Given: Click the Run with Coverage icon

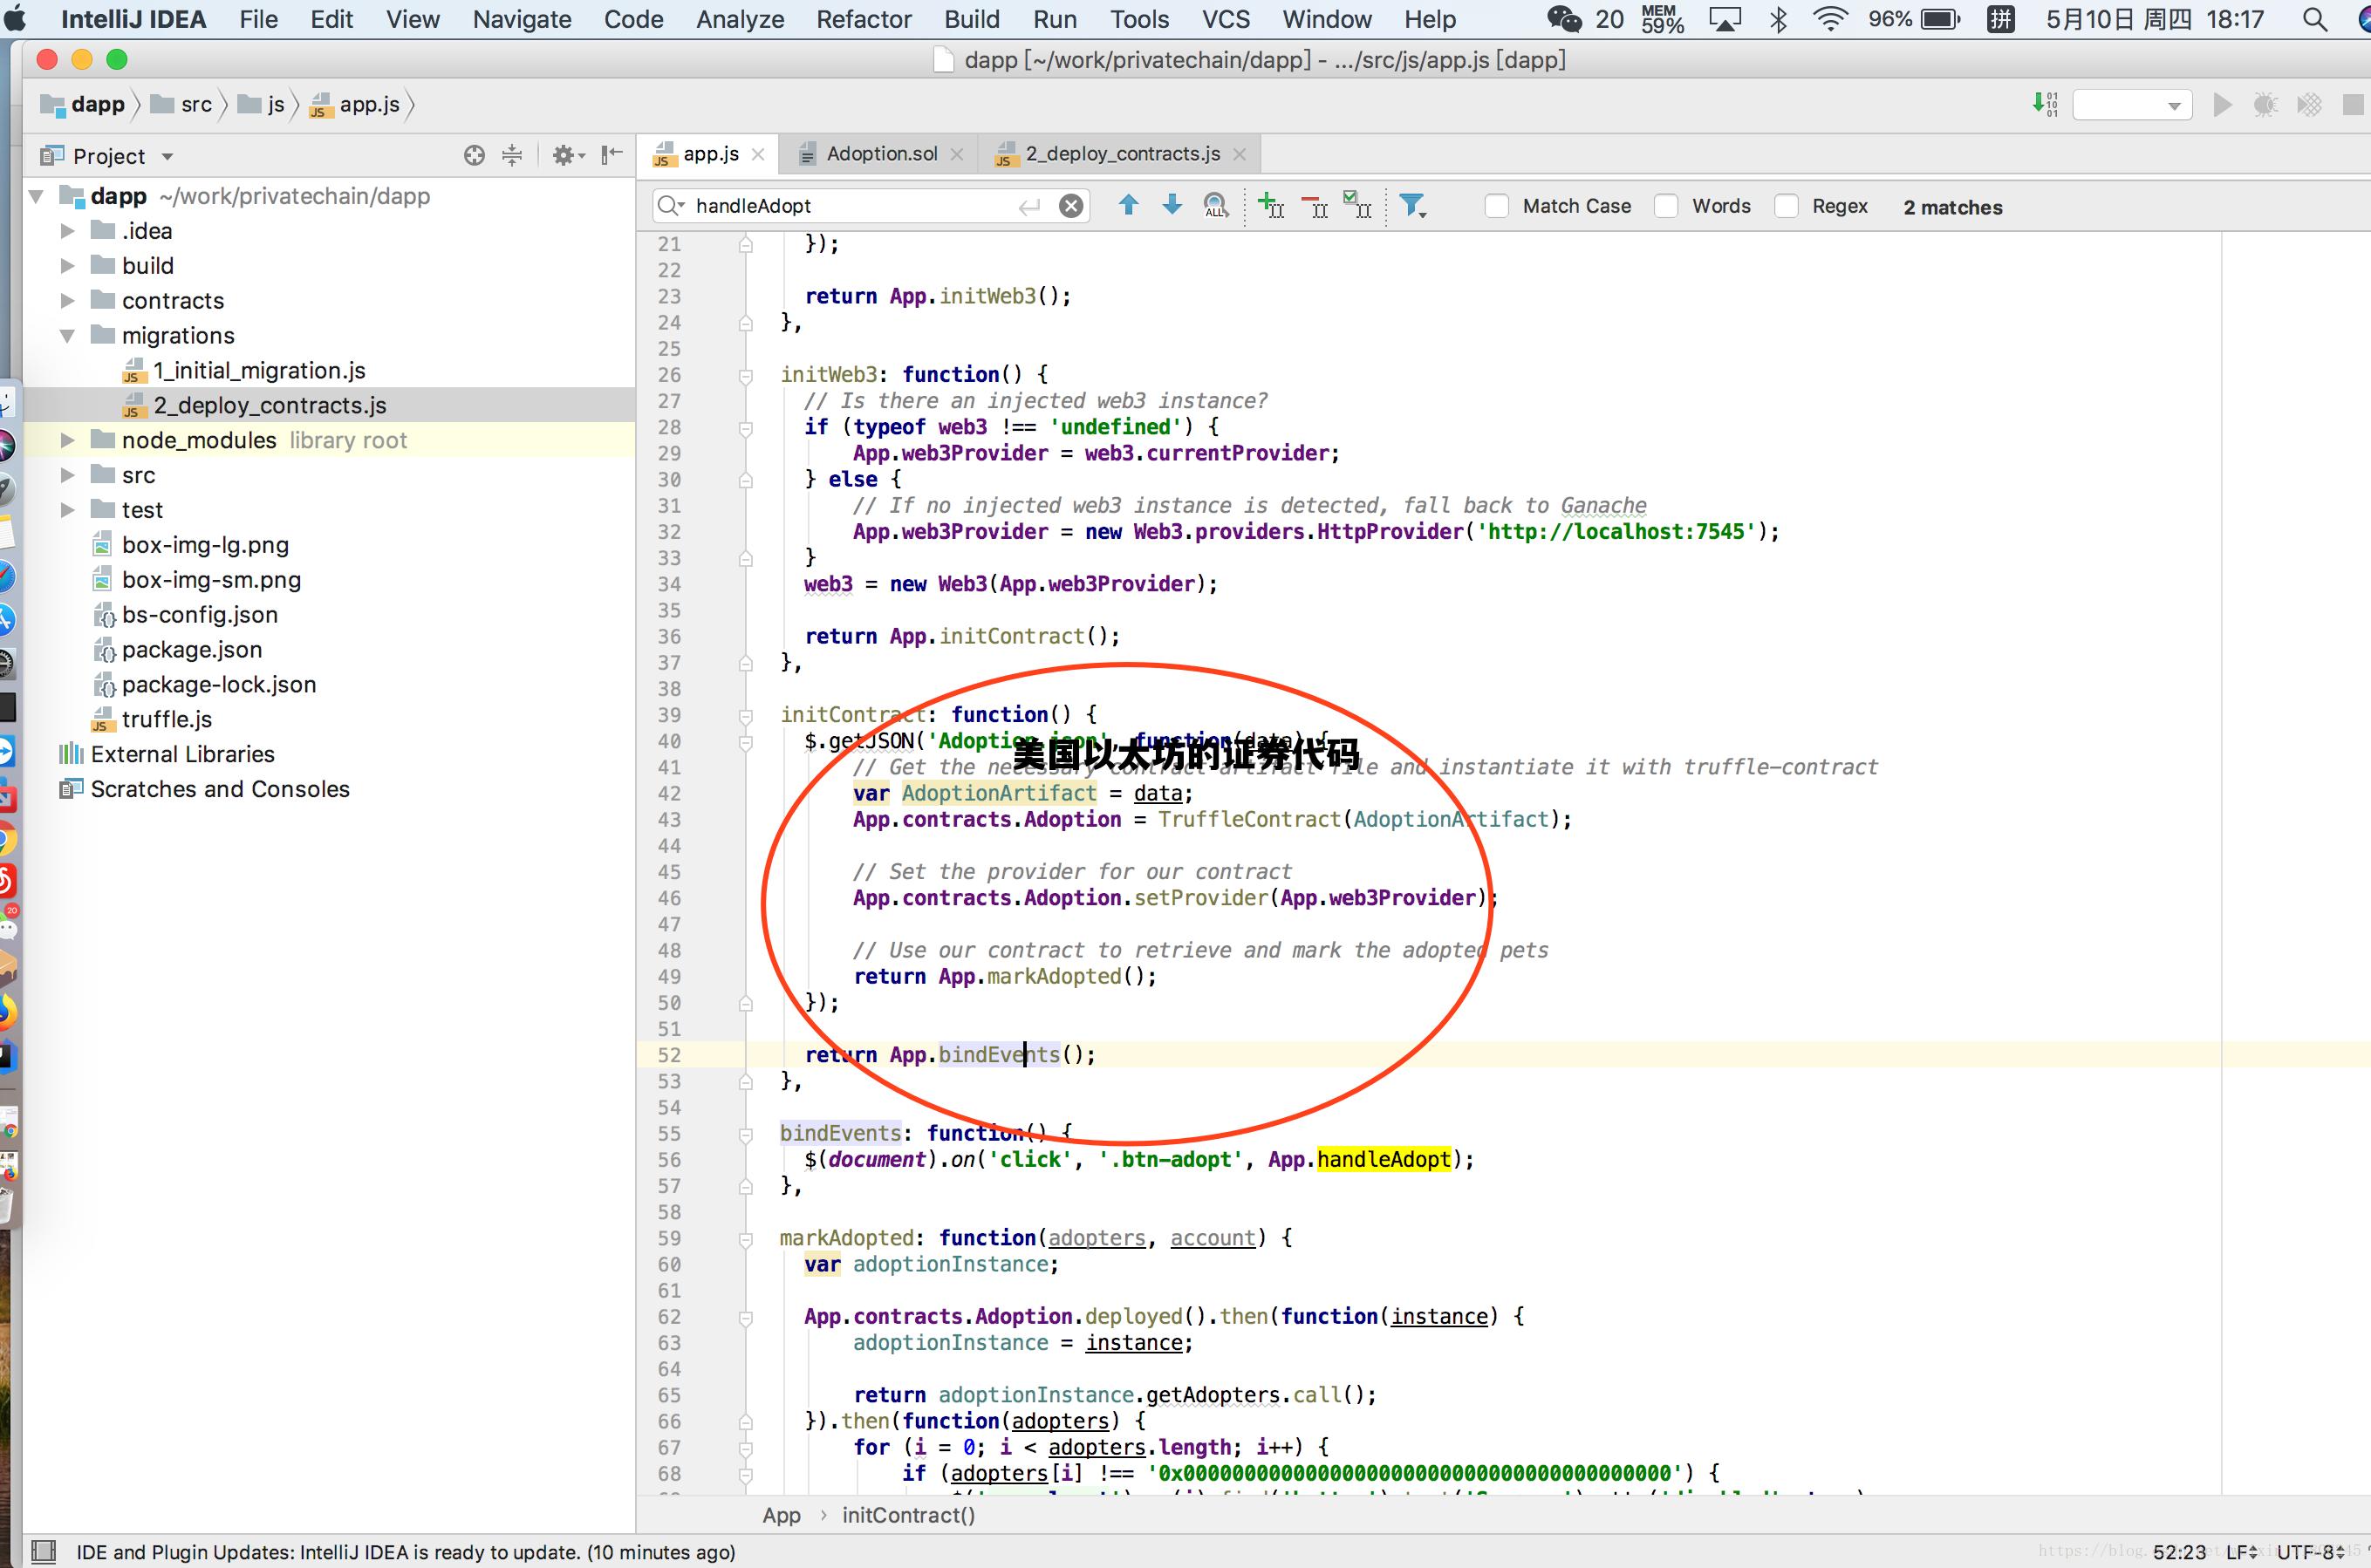Looking at the screenshot, I should 2309,105.
